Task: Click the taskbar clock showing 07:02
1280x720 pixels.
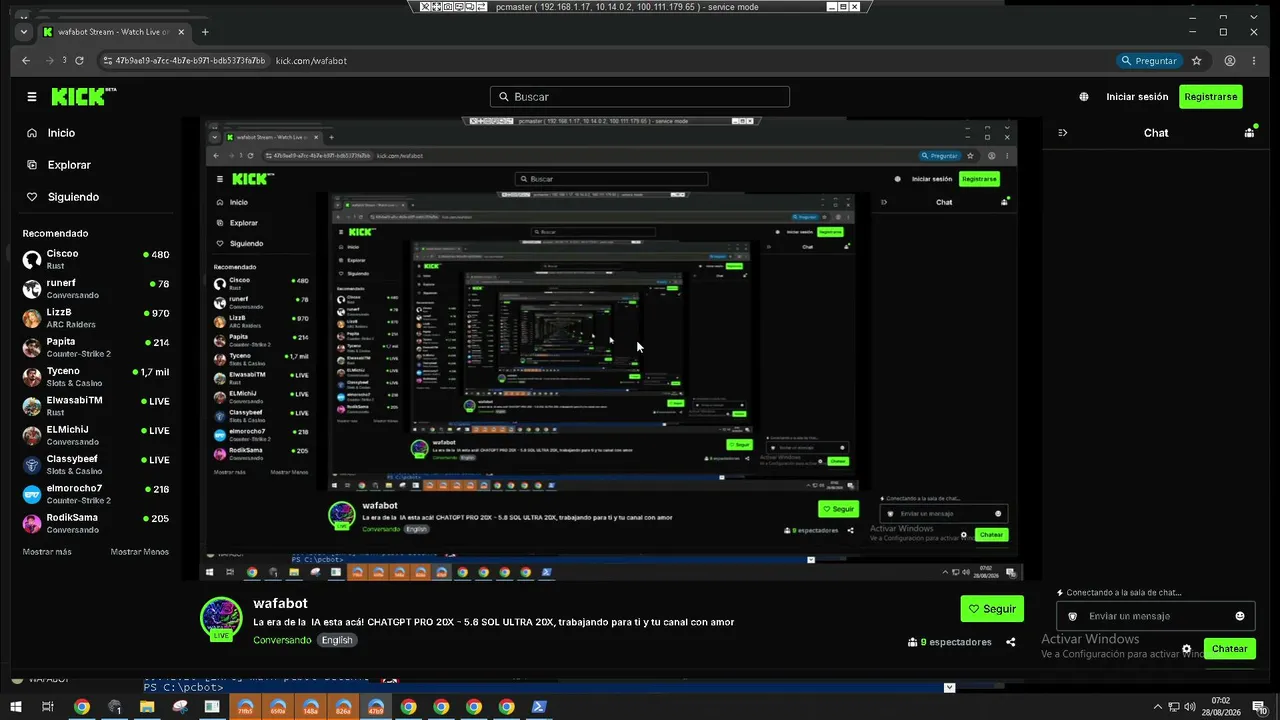Action: coord(1221,707)
